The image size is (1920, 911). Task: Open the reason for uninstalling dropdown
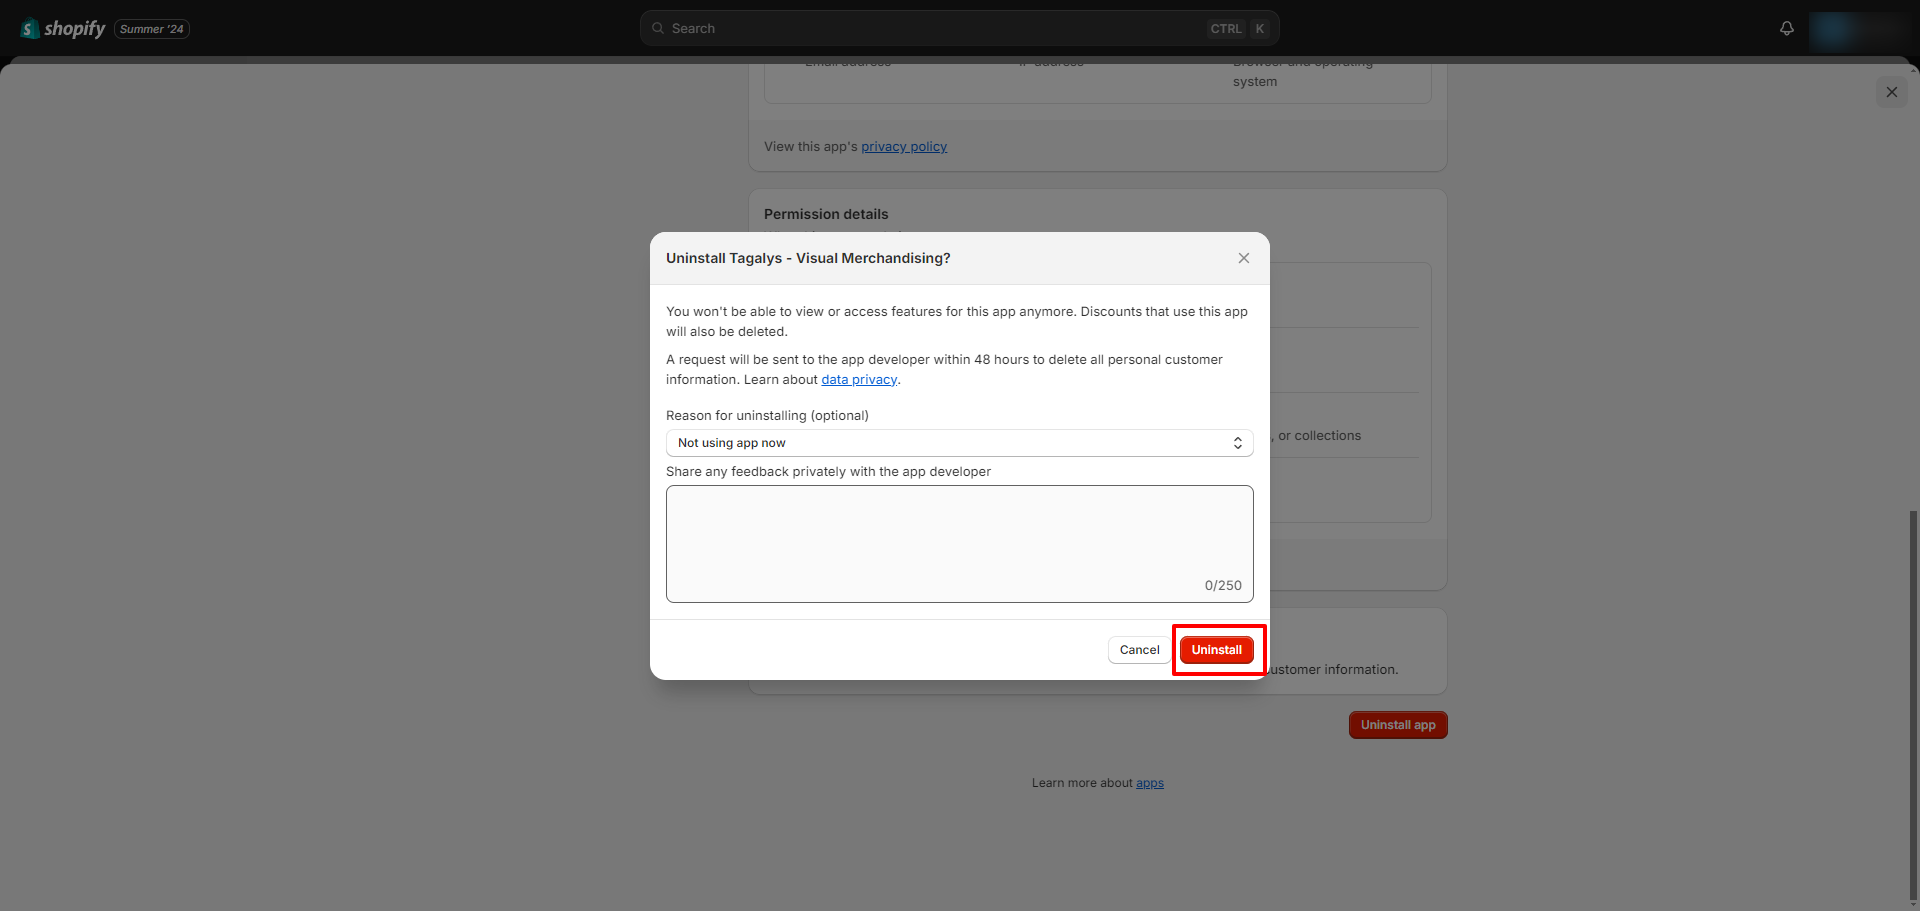pos(960,443)
